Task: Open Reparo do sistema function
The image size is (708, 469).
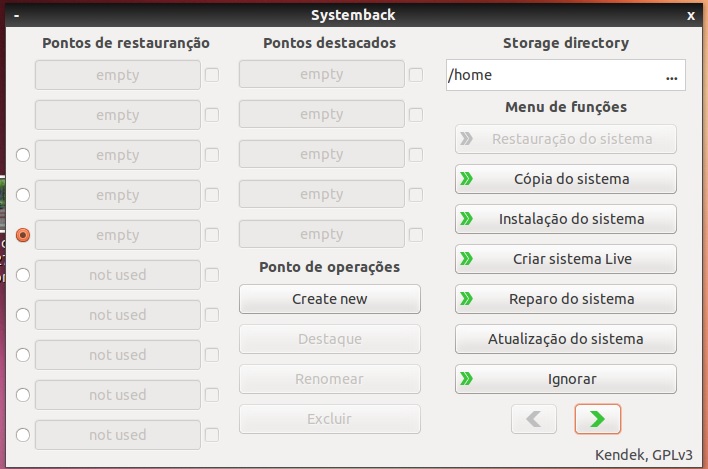Action: 566,299
